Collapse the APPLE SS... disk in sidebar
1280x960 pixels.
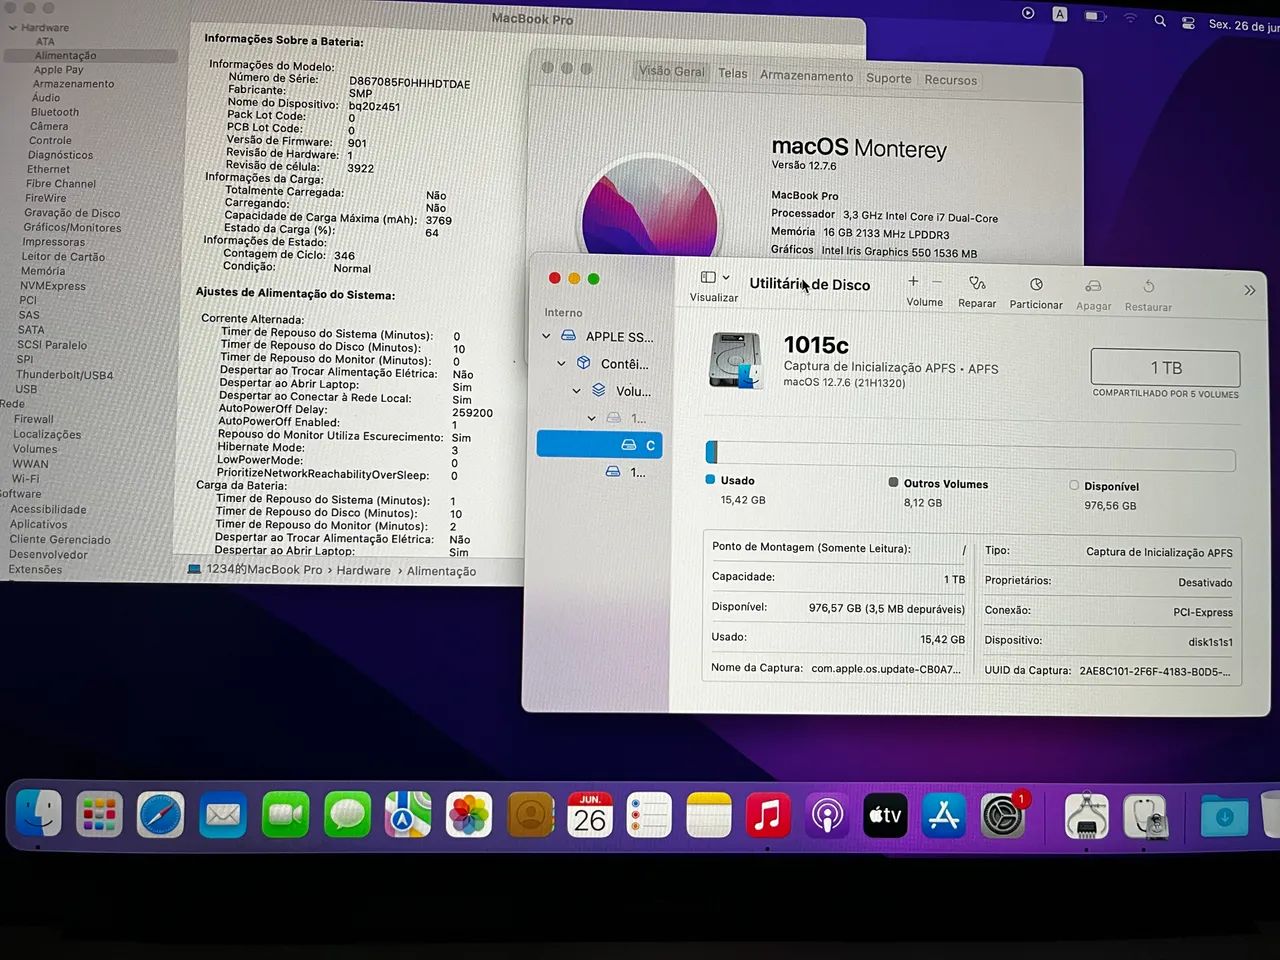(546, 336)
